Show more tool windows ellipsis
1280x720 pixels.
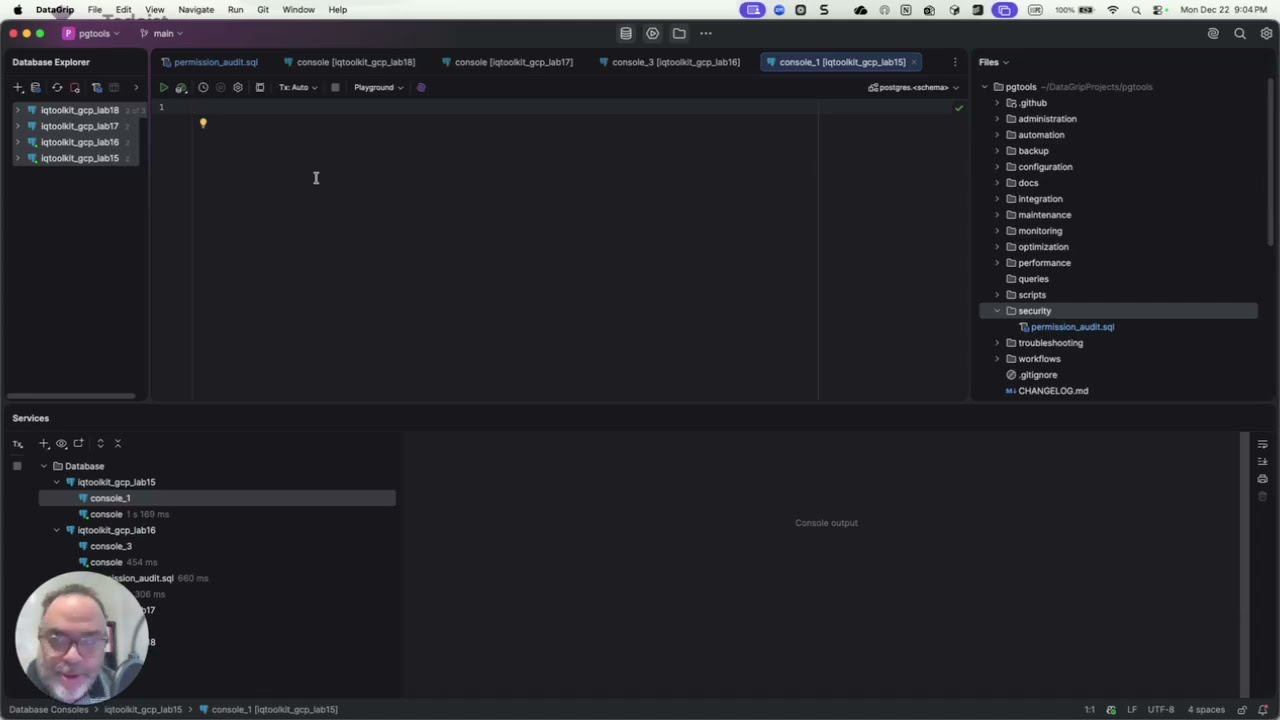tap(706, 33)
